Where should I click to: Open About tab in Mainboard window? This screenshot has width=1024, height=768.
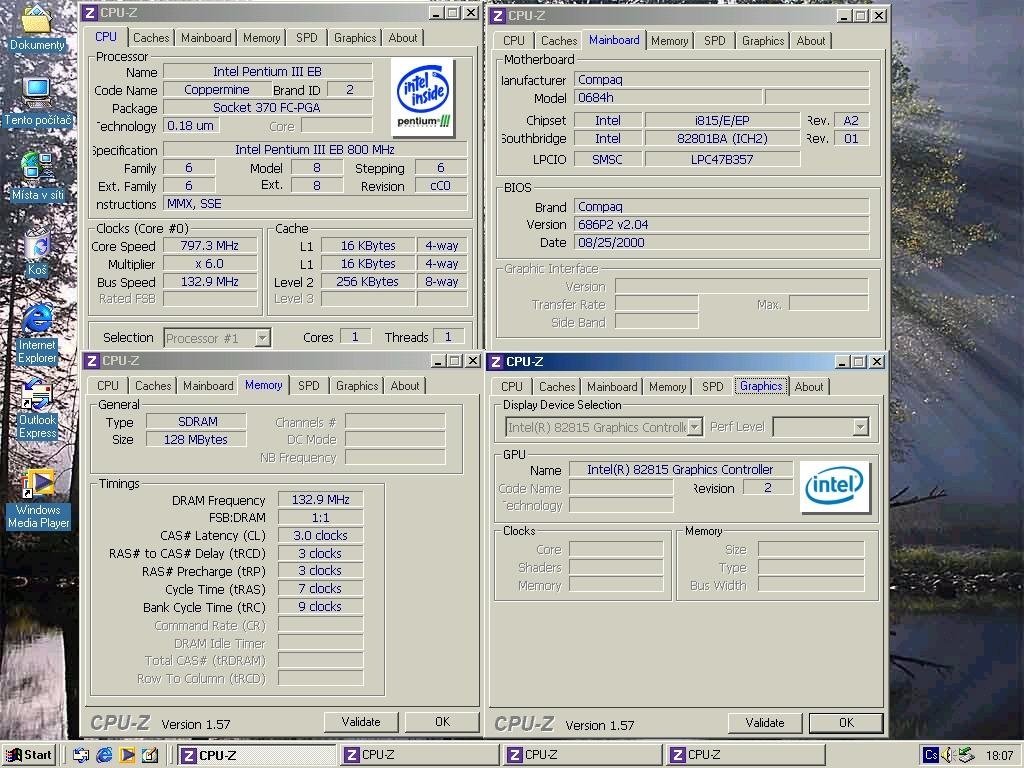pos(810,40)
